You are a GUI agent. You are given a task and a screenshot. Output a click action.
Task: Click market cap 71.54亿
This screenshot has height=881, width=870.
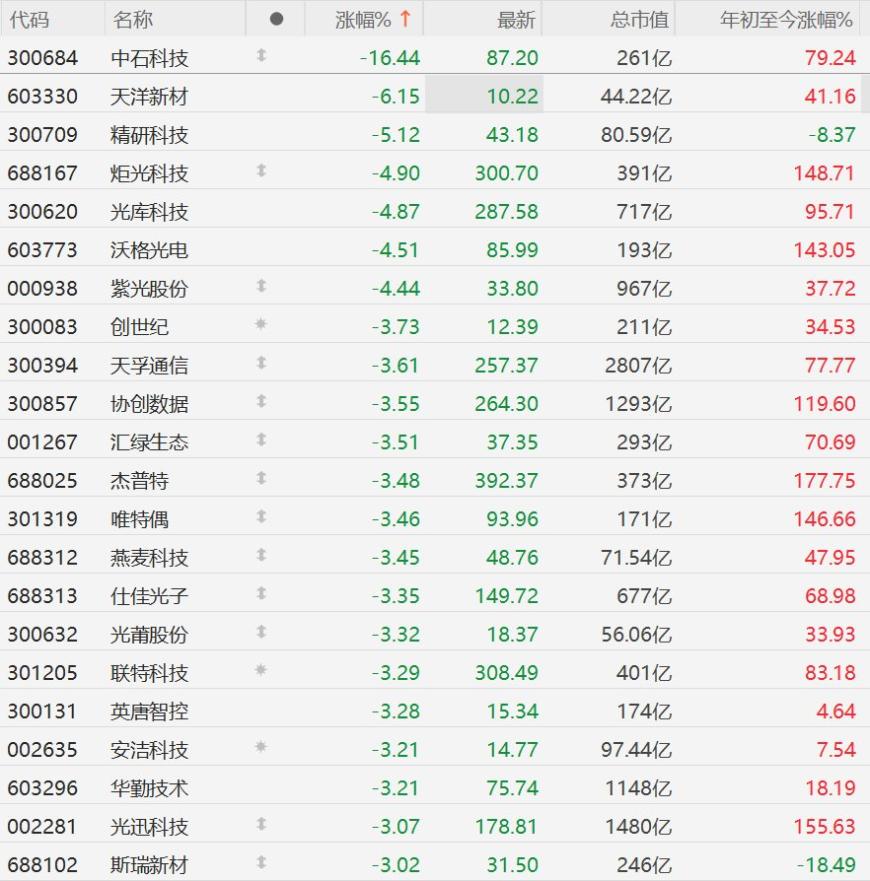(x=636, y=557)
